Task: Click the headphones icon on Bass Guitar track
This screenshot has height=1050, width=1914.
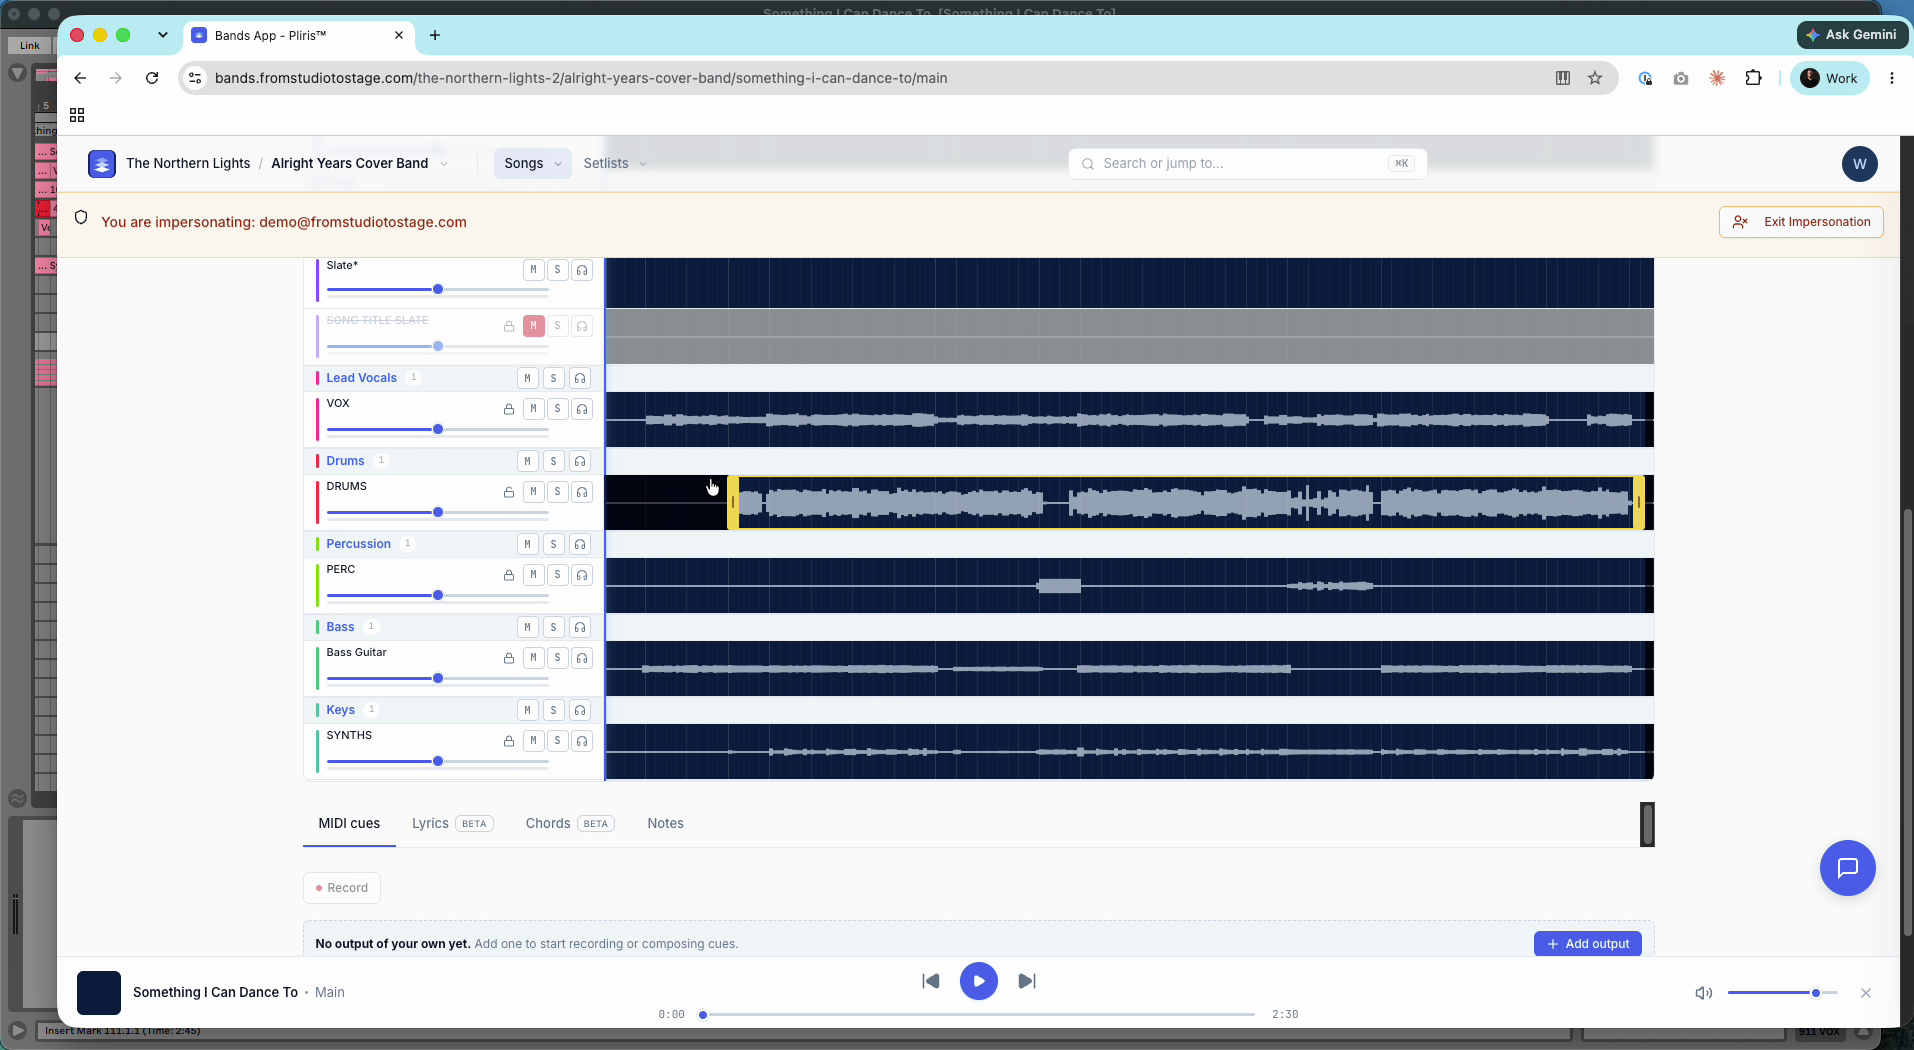Action: point(582,658)
